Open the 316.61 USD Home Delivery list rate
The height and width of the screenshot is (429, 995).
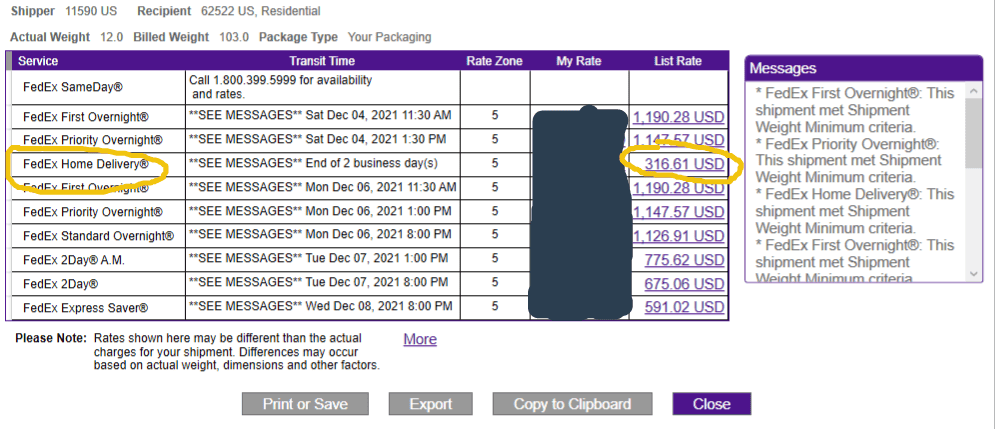point(684,164)
